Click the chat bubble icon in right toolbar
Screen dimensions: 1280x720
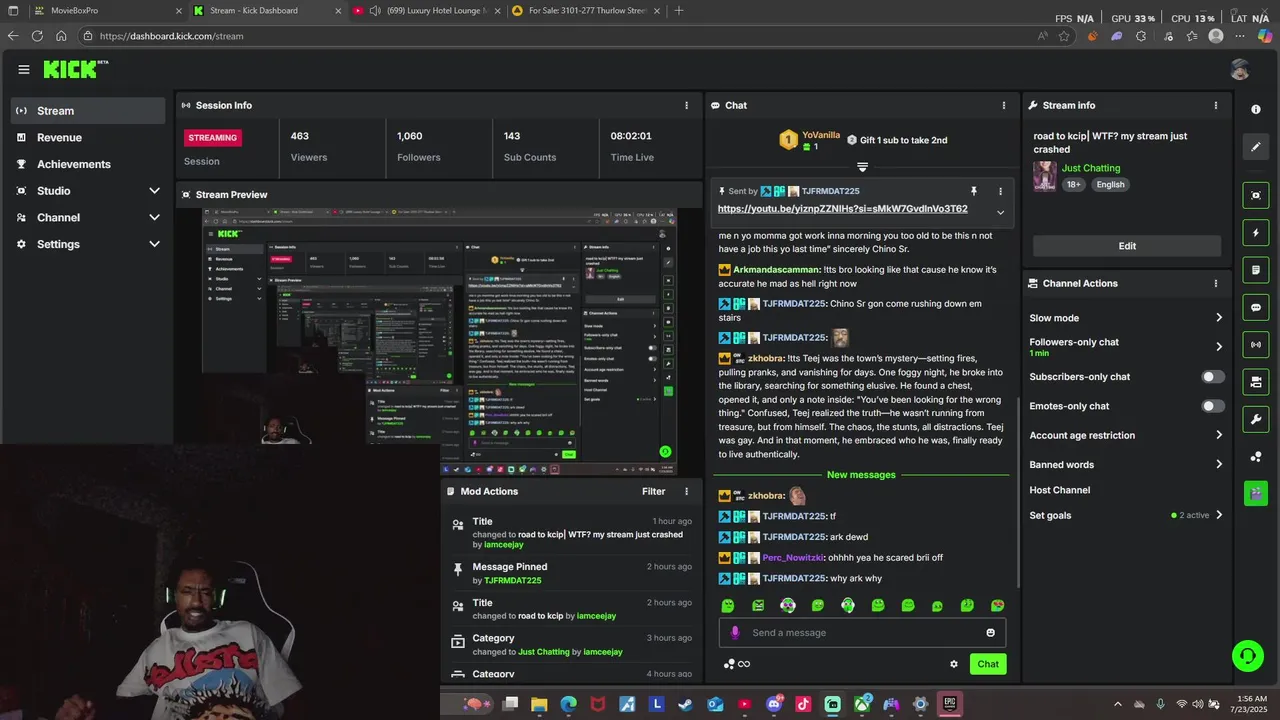coord(1256,307)
